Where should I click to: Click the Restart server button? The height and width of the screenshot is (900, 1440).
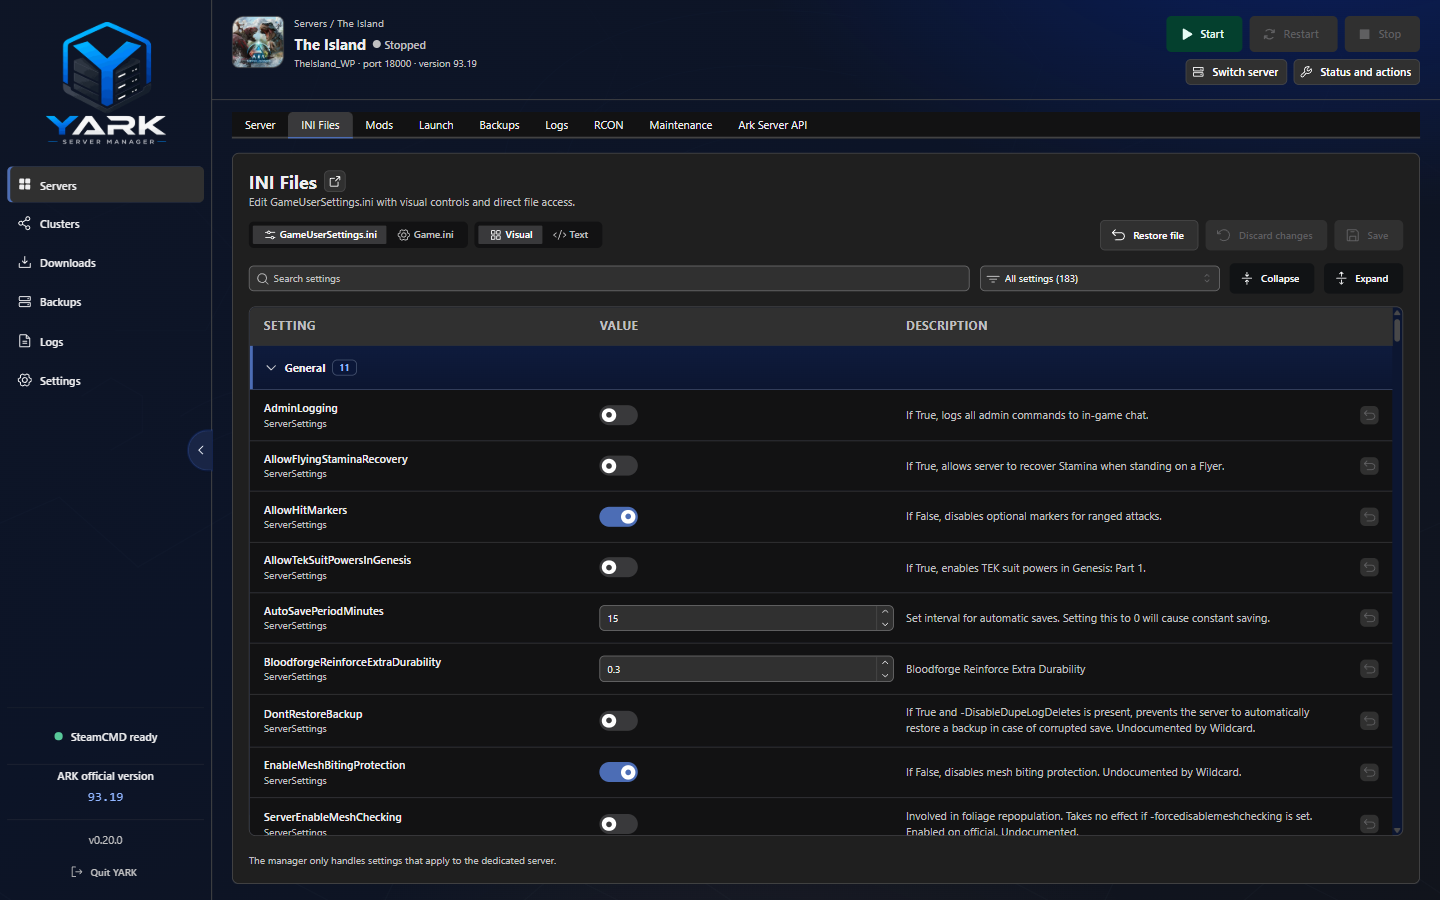pos(1293,34)
